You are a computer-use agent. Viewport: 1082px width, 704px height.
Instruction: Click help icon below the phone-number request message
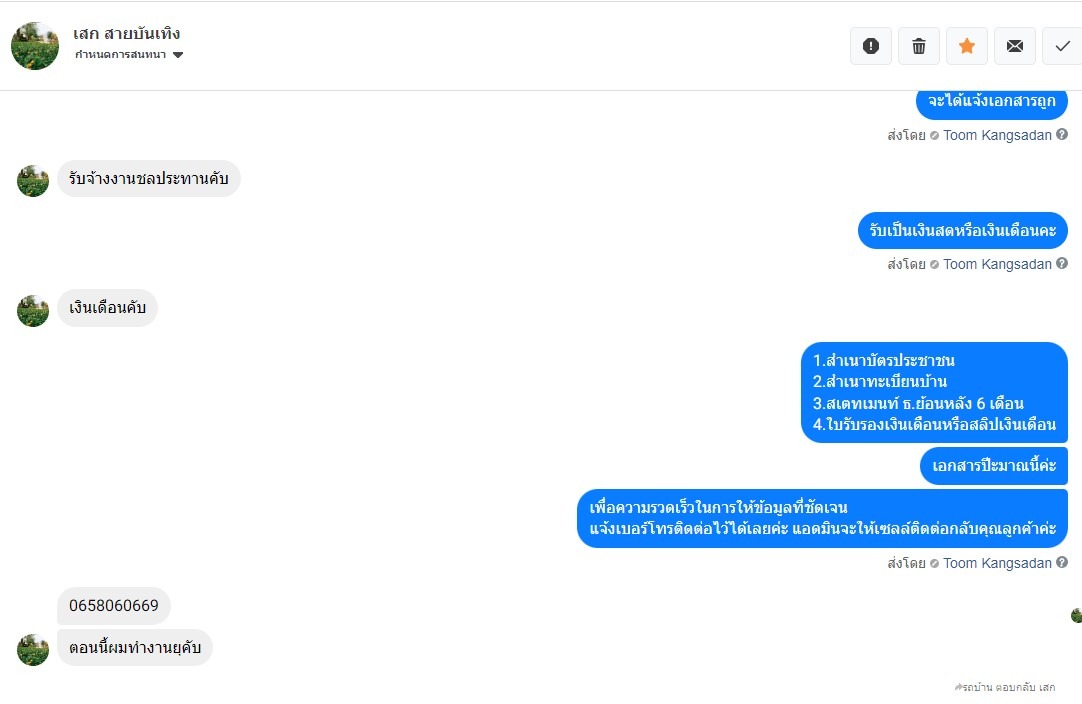(1062, 563)
